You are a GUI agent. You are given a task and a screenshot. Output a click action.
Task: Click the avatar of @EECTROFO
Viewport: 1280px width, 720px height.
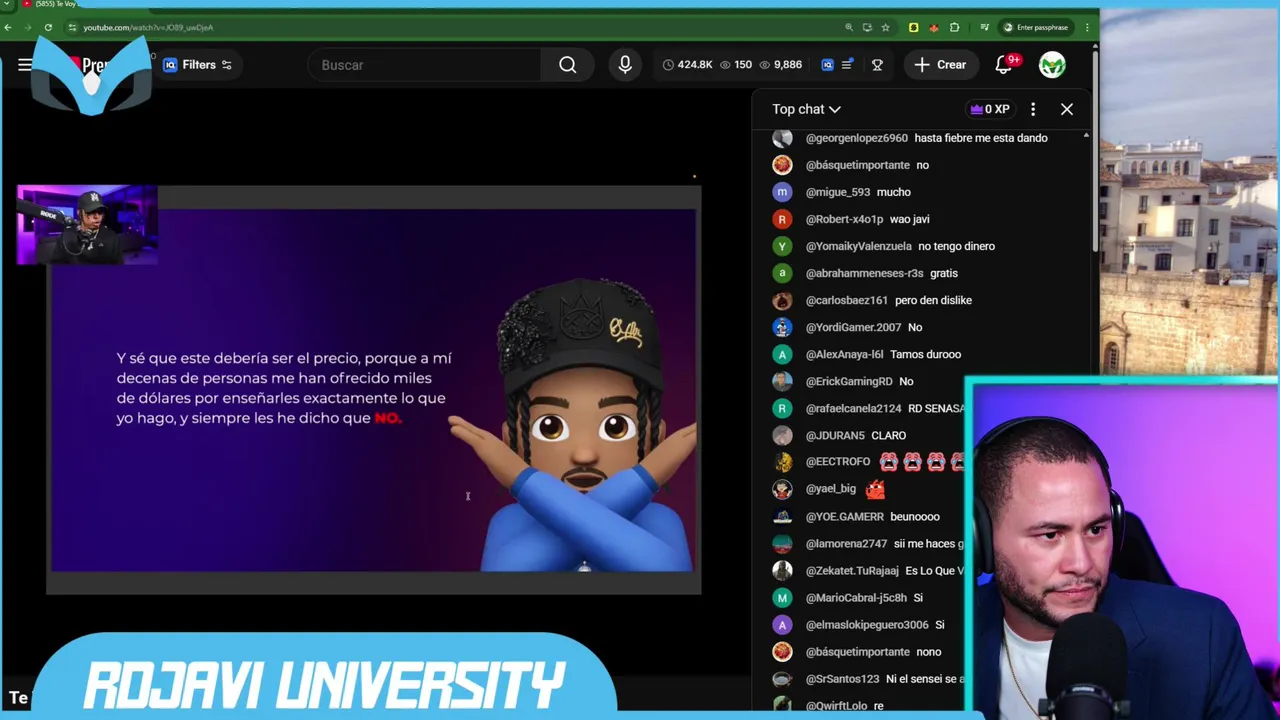click(x=782, y=462)
